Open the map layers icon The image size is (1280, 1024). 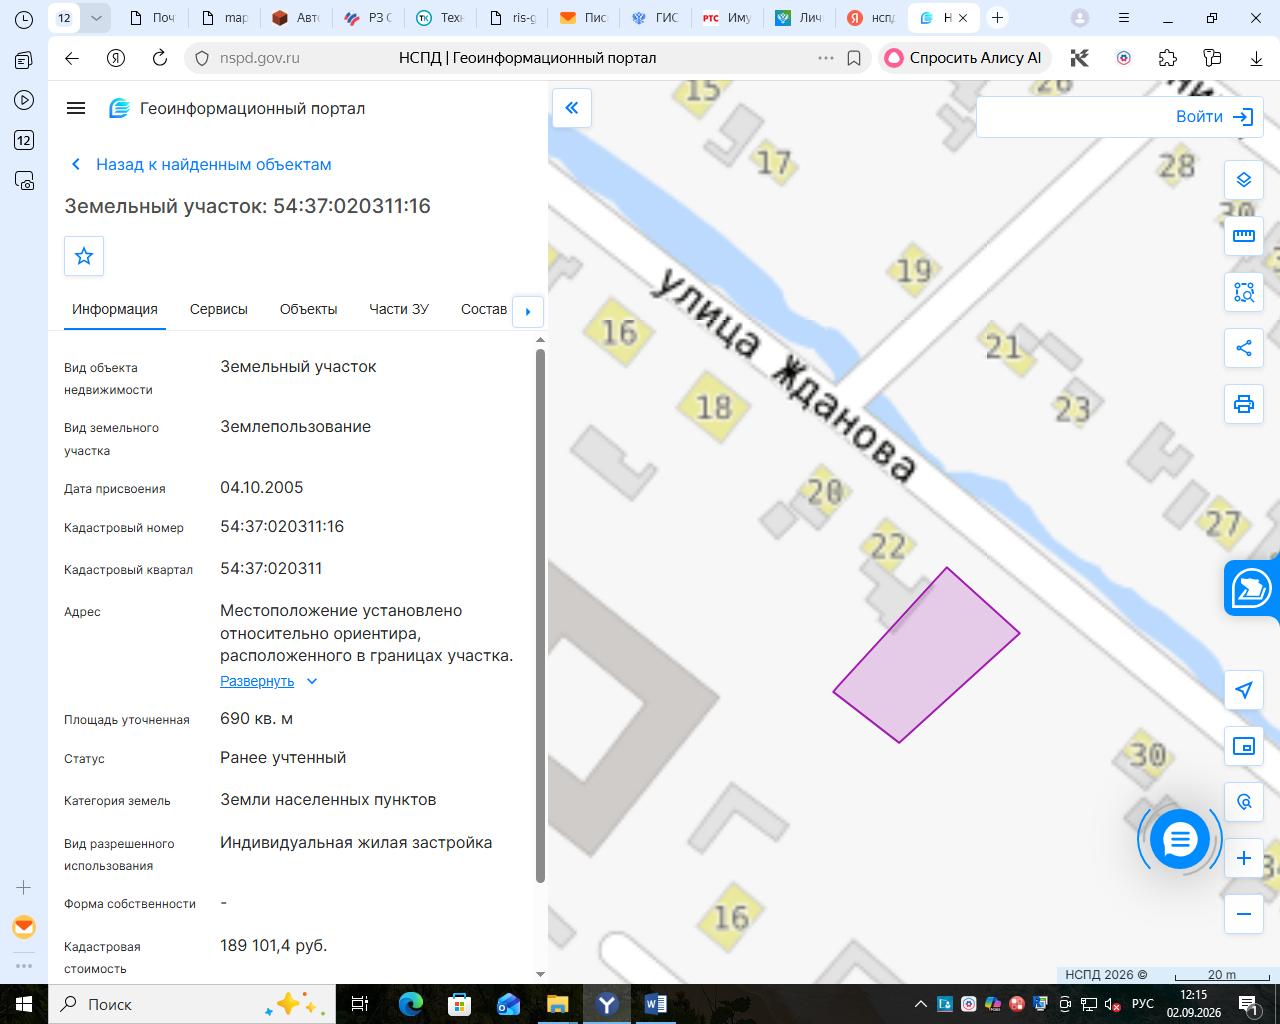click(x=1244, y=180)
